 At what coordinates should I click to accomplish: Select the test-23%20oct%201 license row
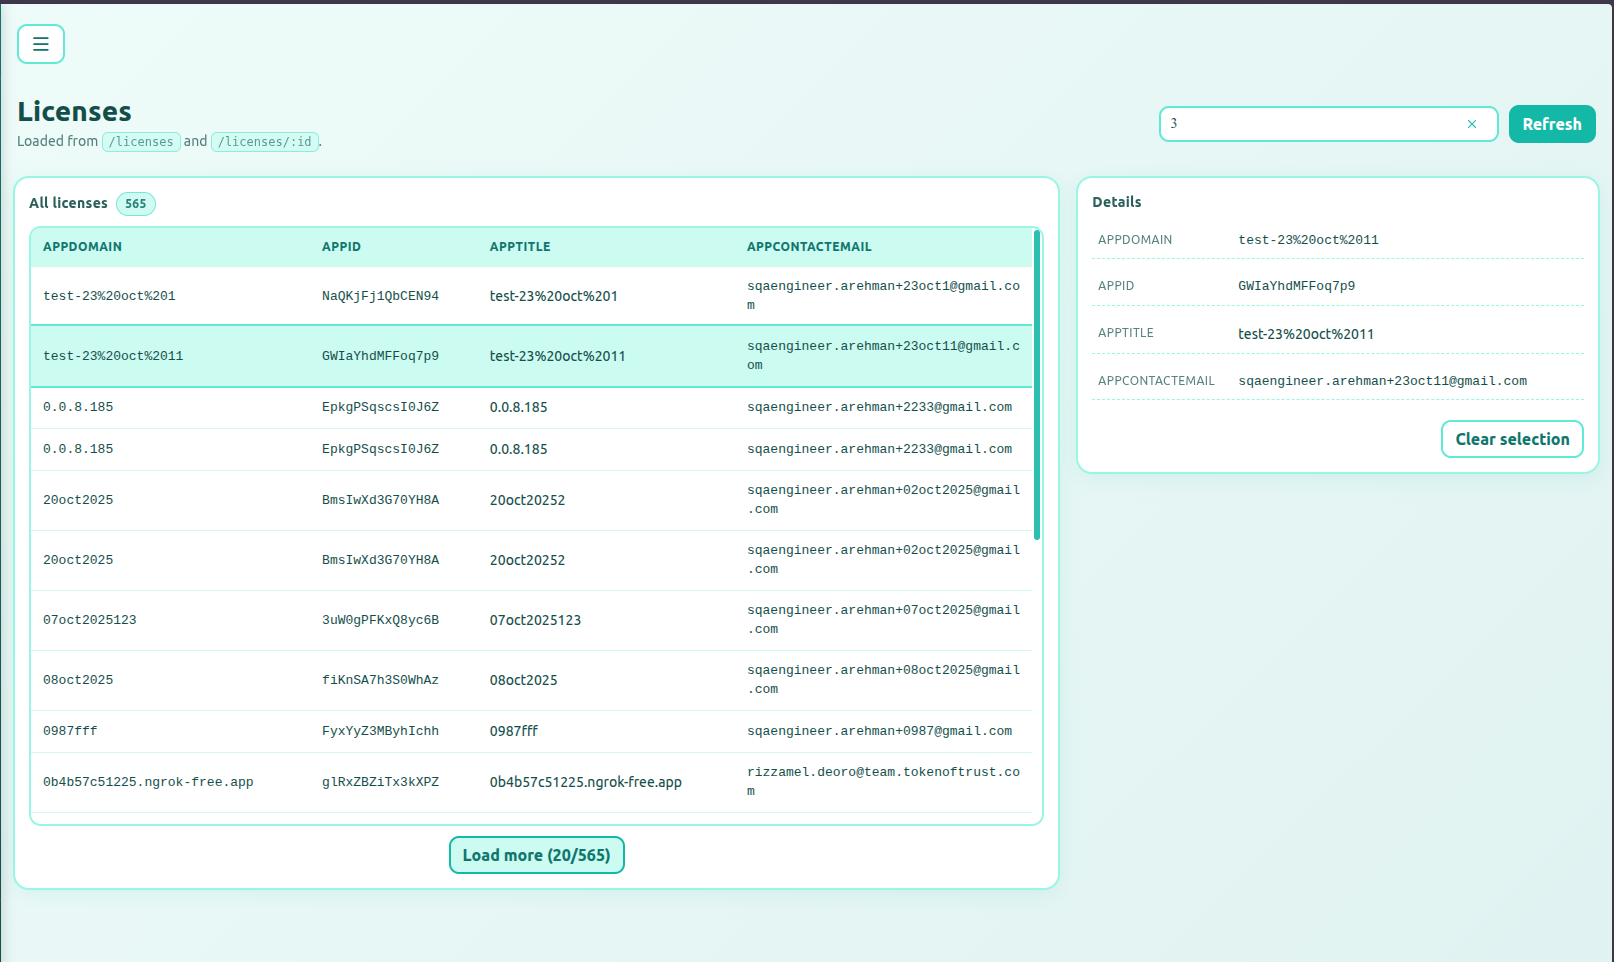[530, 296]
